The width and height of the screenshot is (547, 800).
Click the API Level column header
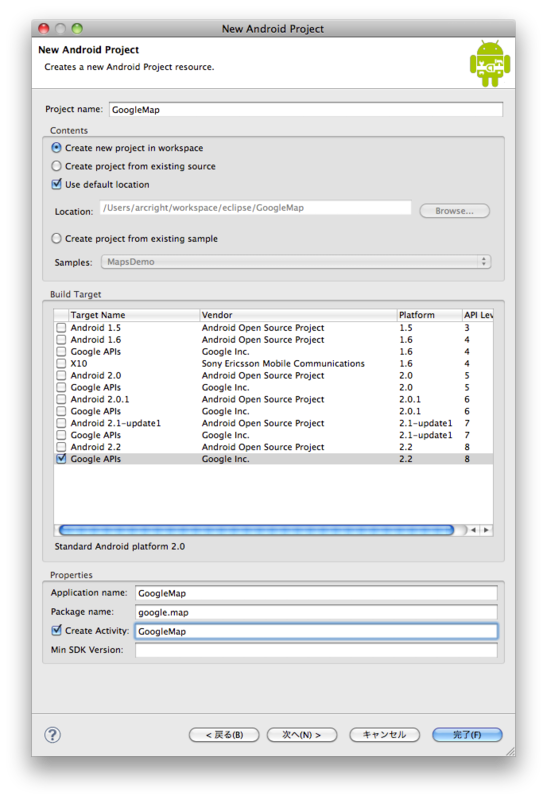(x=478, y=315)
